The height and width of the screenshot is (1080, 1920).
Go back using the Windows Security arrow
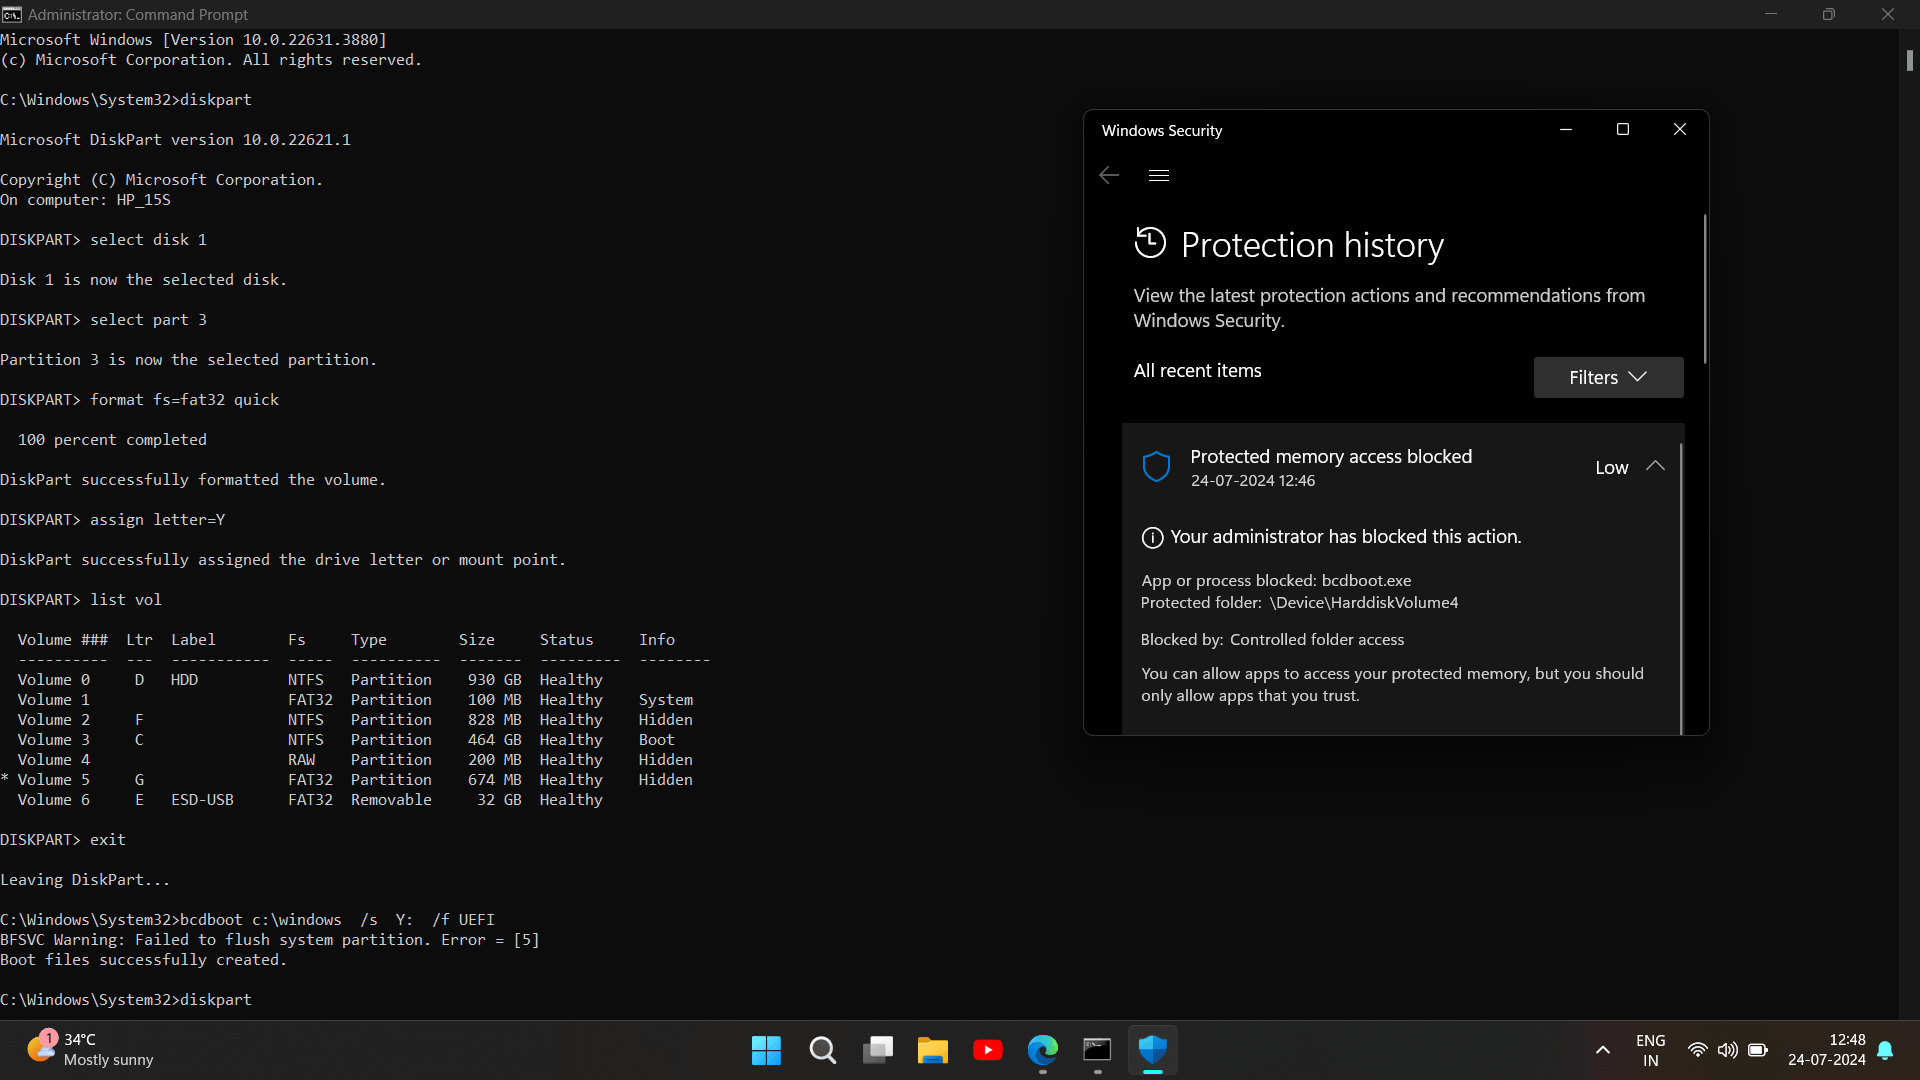click(1109, 175)
